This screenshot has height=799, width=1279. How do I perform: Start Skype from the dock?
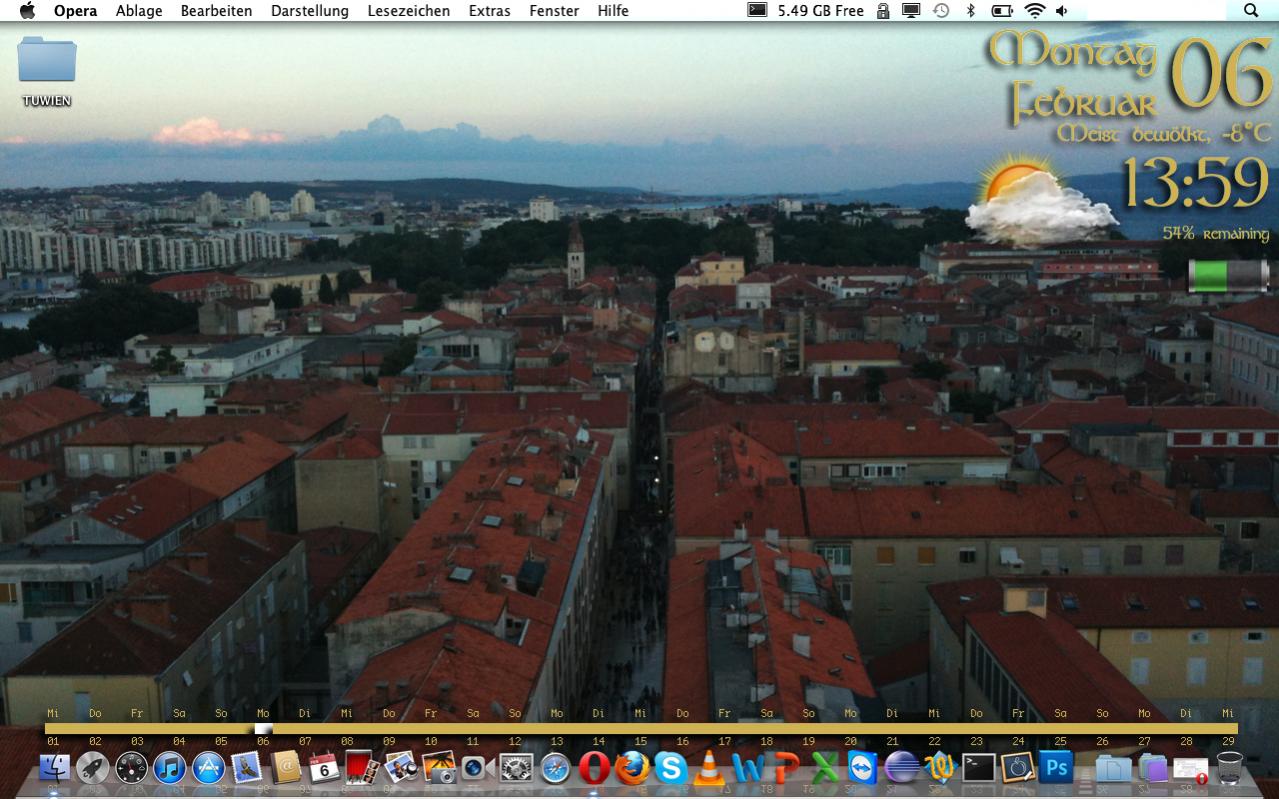[x=670, y=768]
